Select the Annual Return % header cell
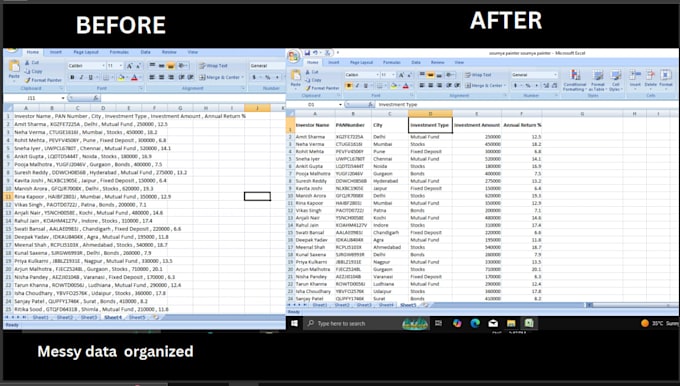Viewport: 680px width, 386px height. [522, 125]
